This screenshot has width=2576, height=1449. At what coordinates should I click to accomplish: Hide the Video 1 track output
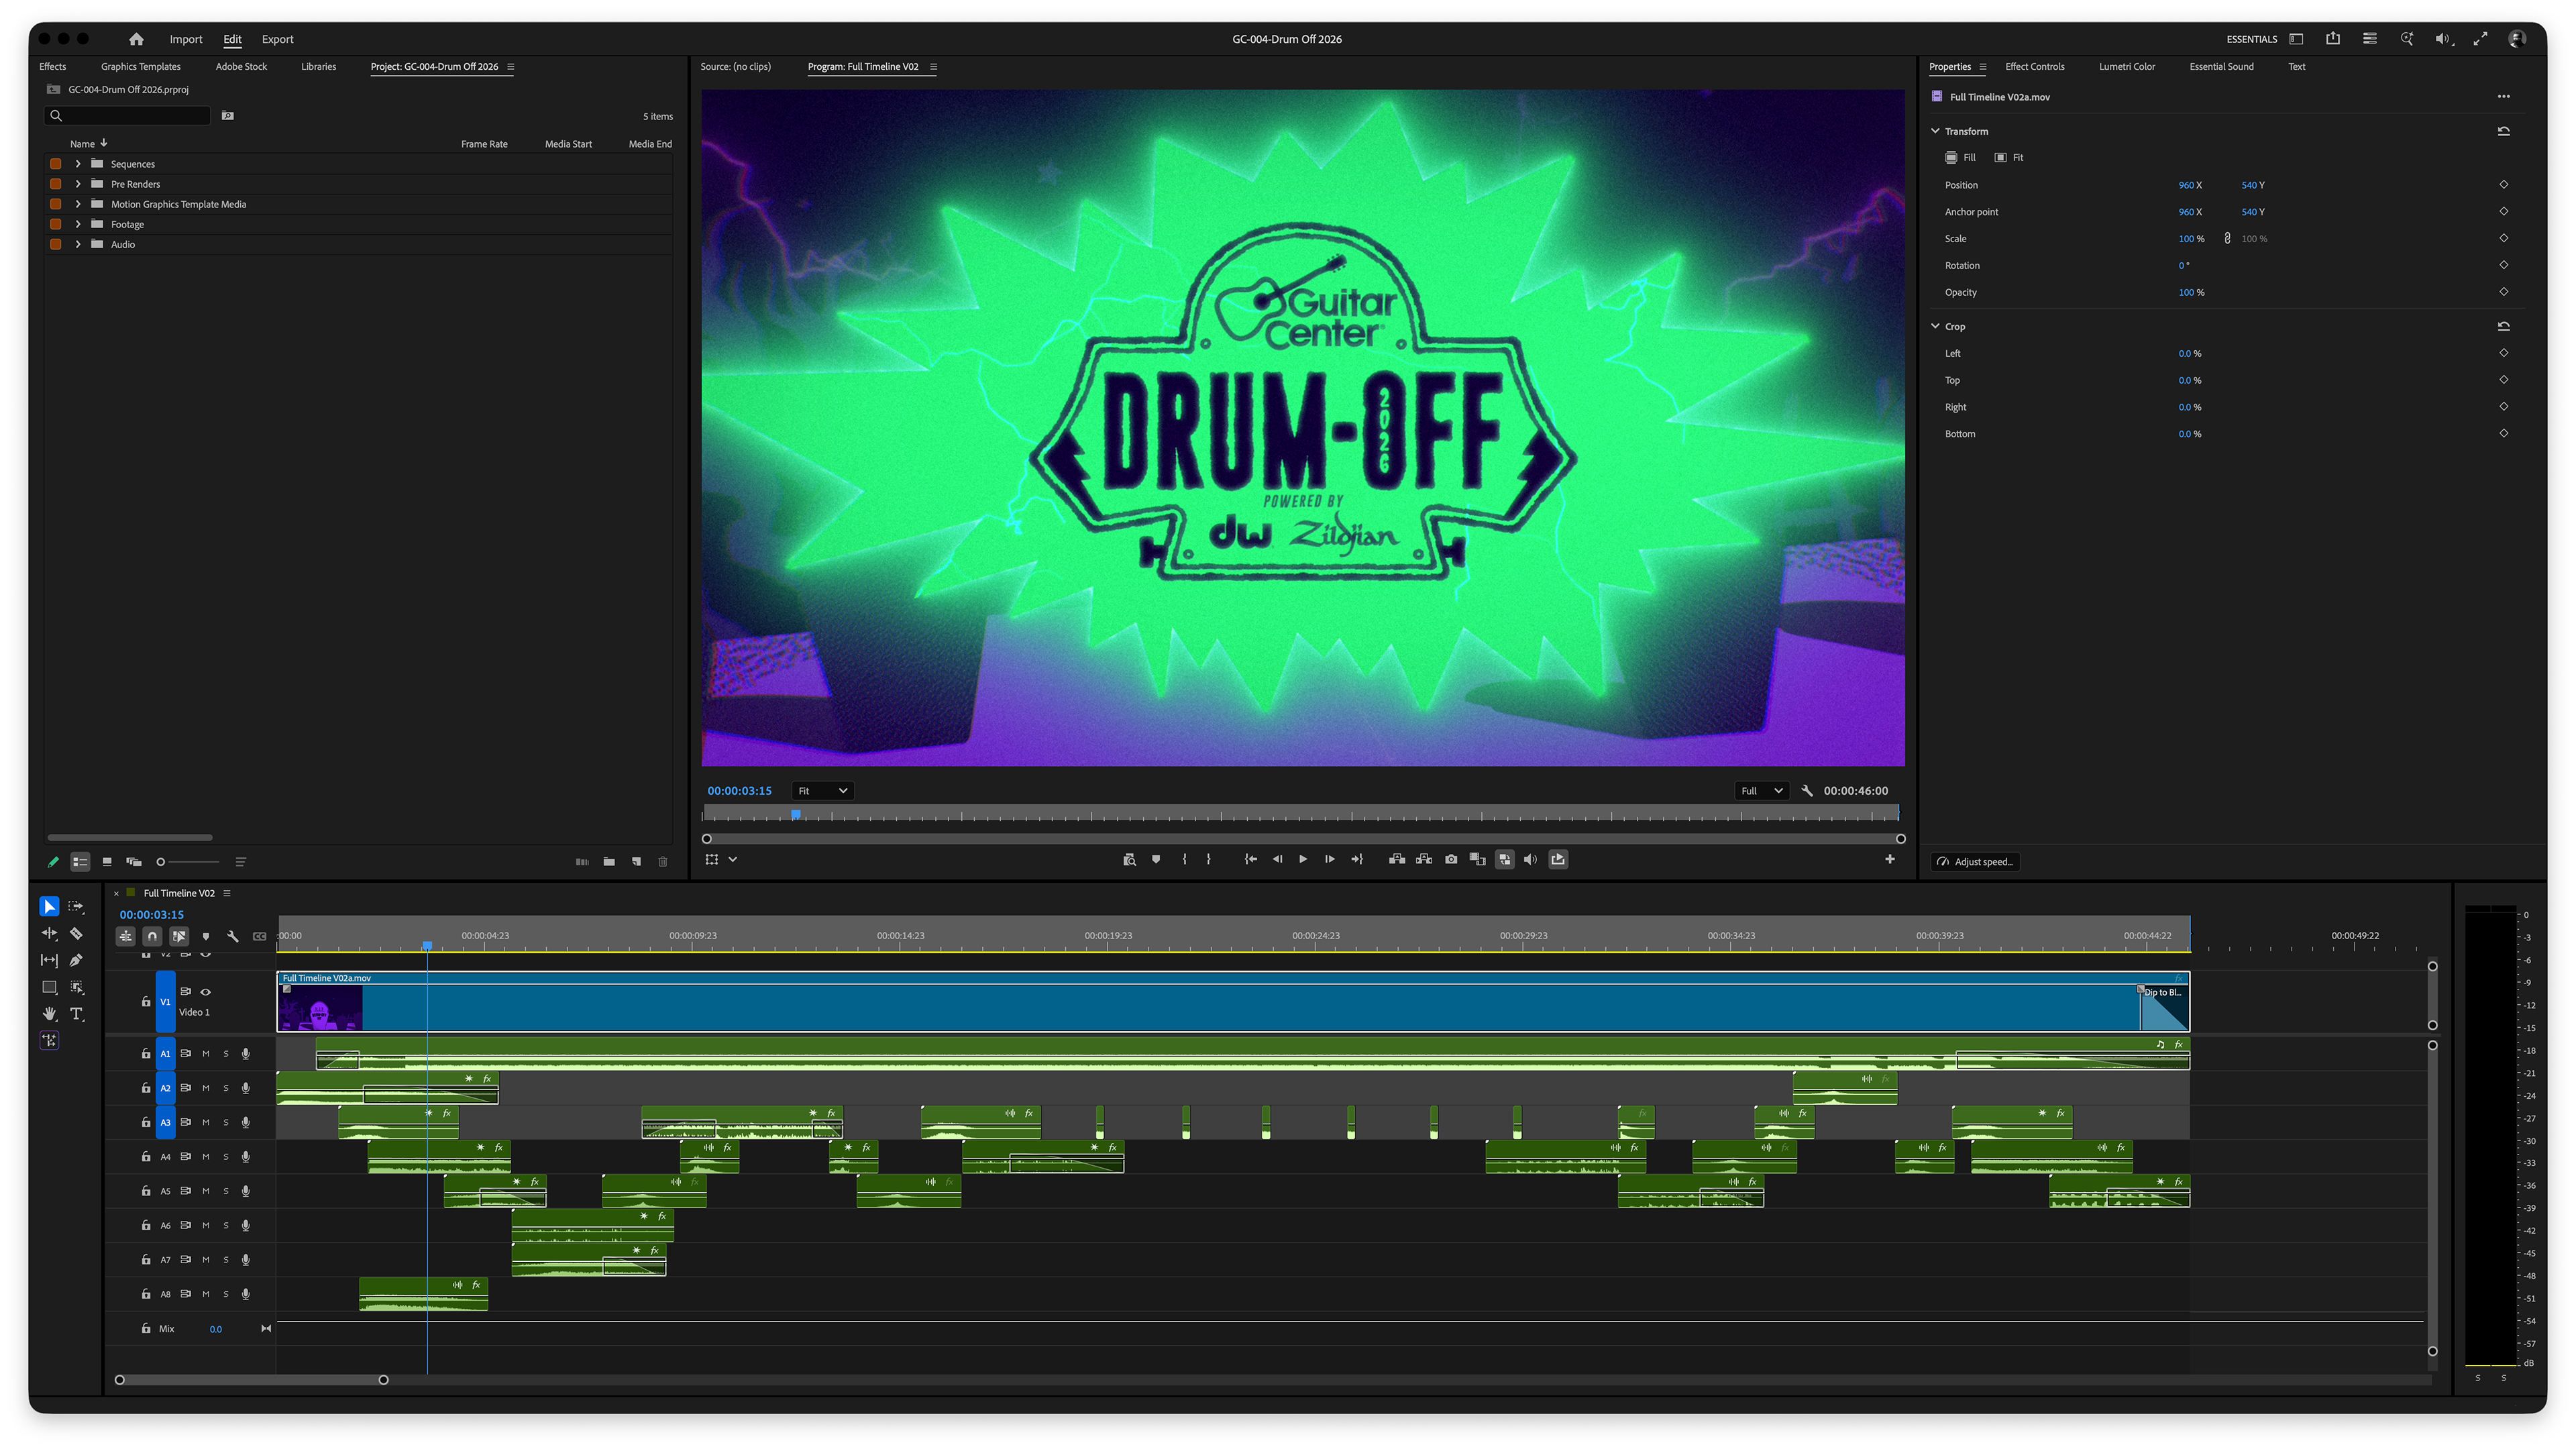click(206, 992)
